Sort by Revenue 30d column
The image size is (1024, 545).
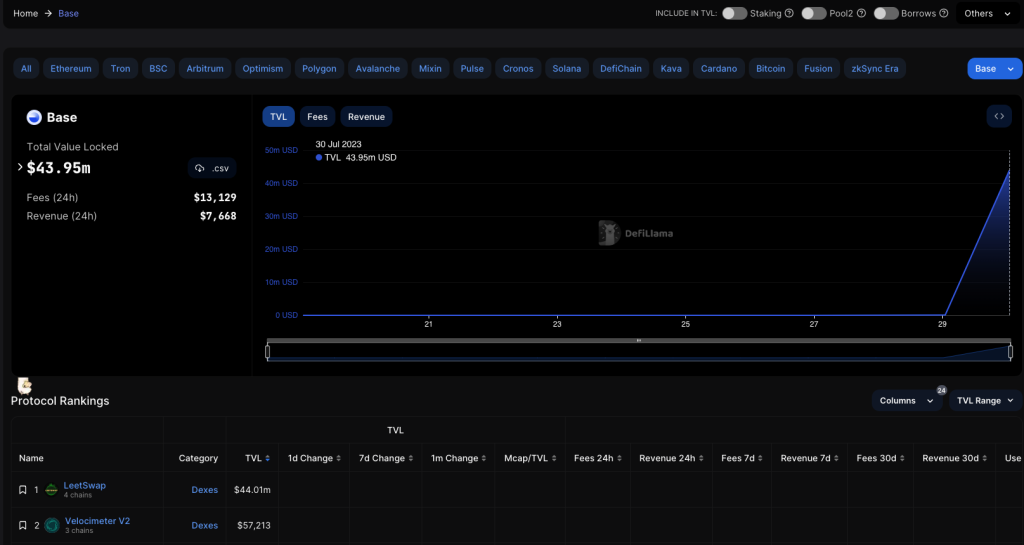click(985, 458)
